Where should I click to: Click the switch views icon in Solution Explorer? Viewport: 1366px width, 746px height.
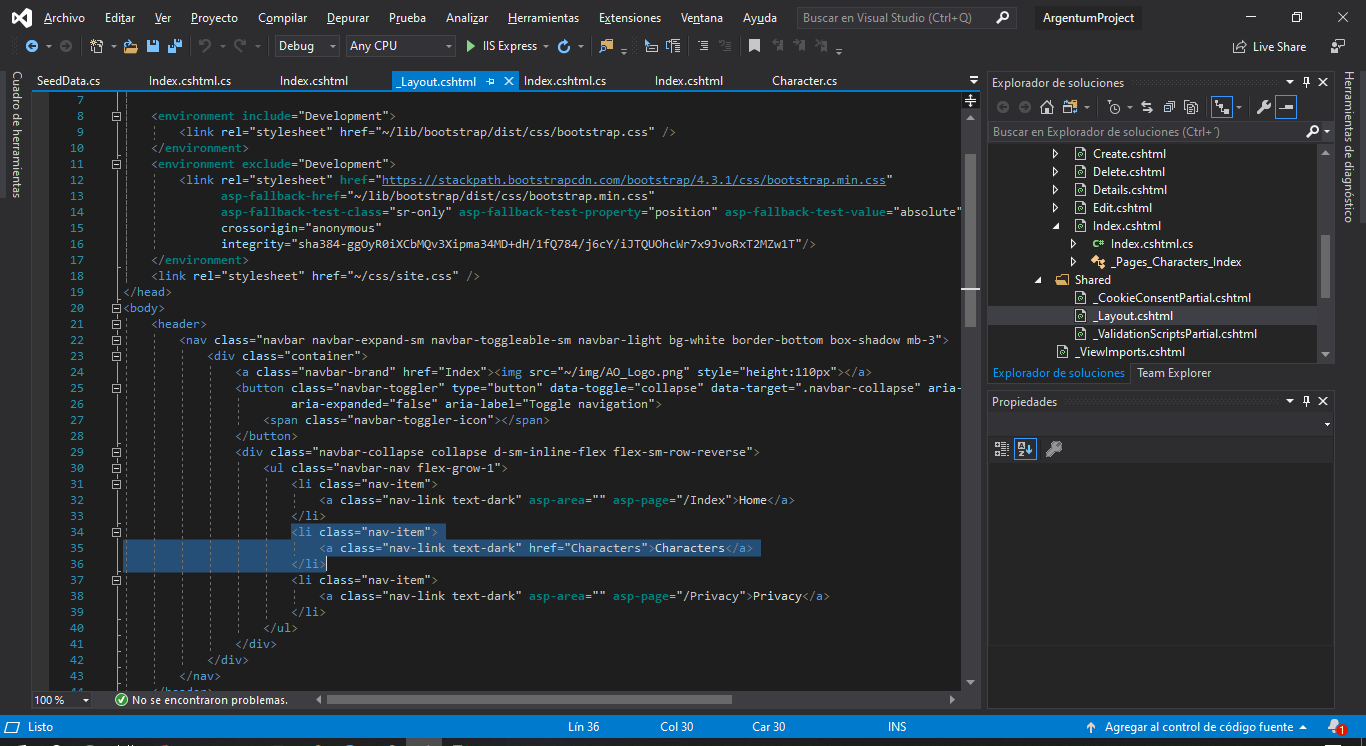(1070, 107)
